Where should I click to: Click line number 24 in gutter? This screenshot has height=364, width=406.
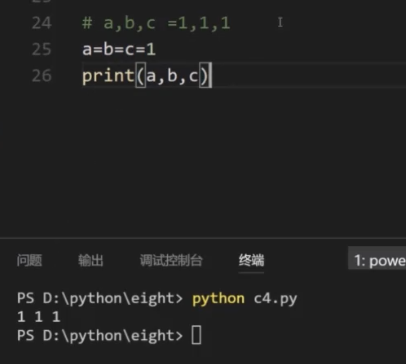tap(42, 23)
